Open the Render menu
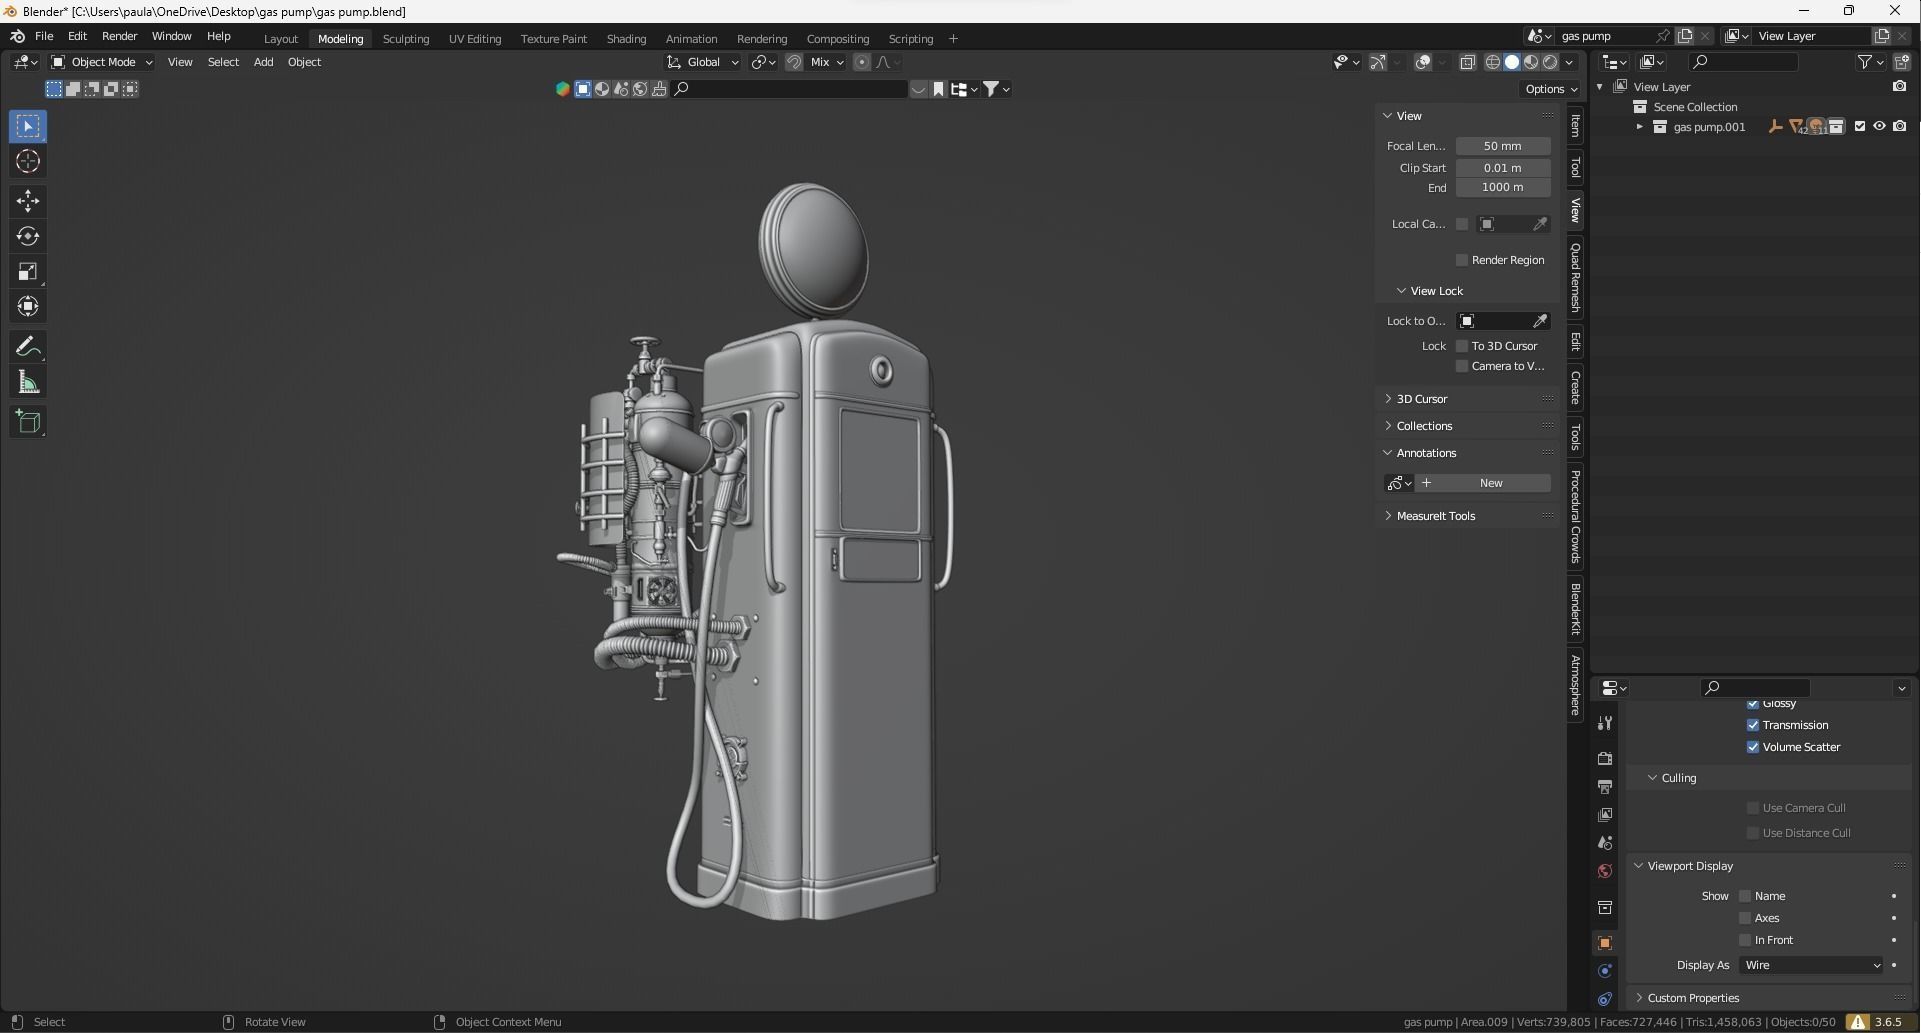This screenshot has height=1033, width=1921. click(x=119, y=36)
